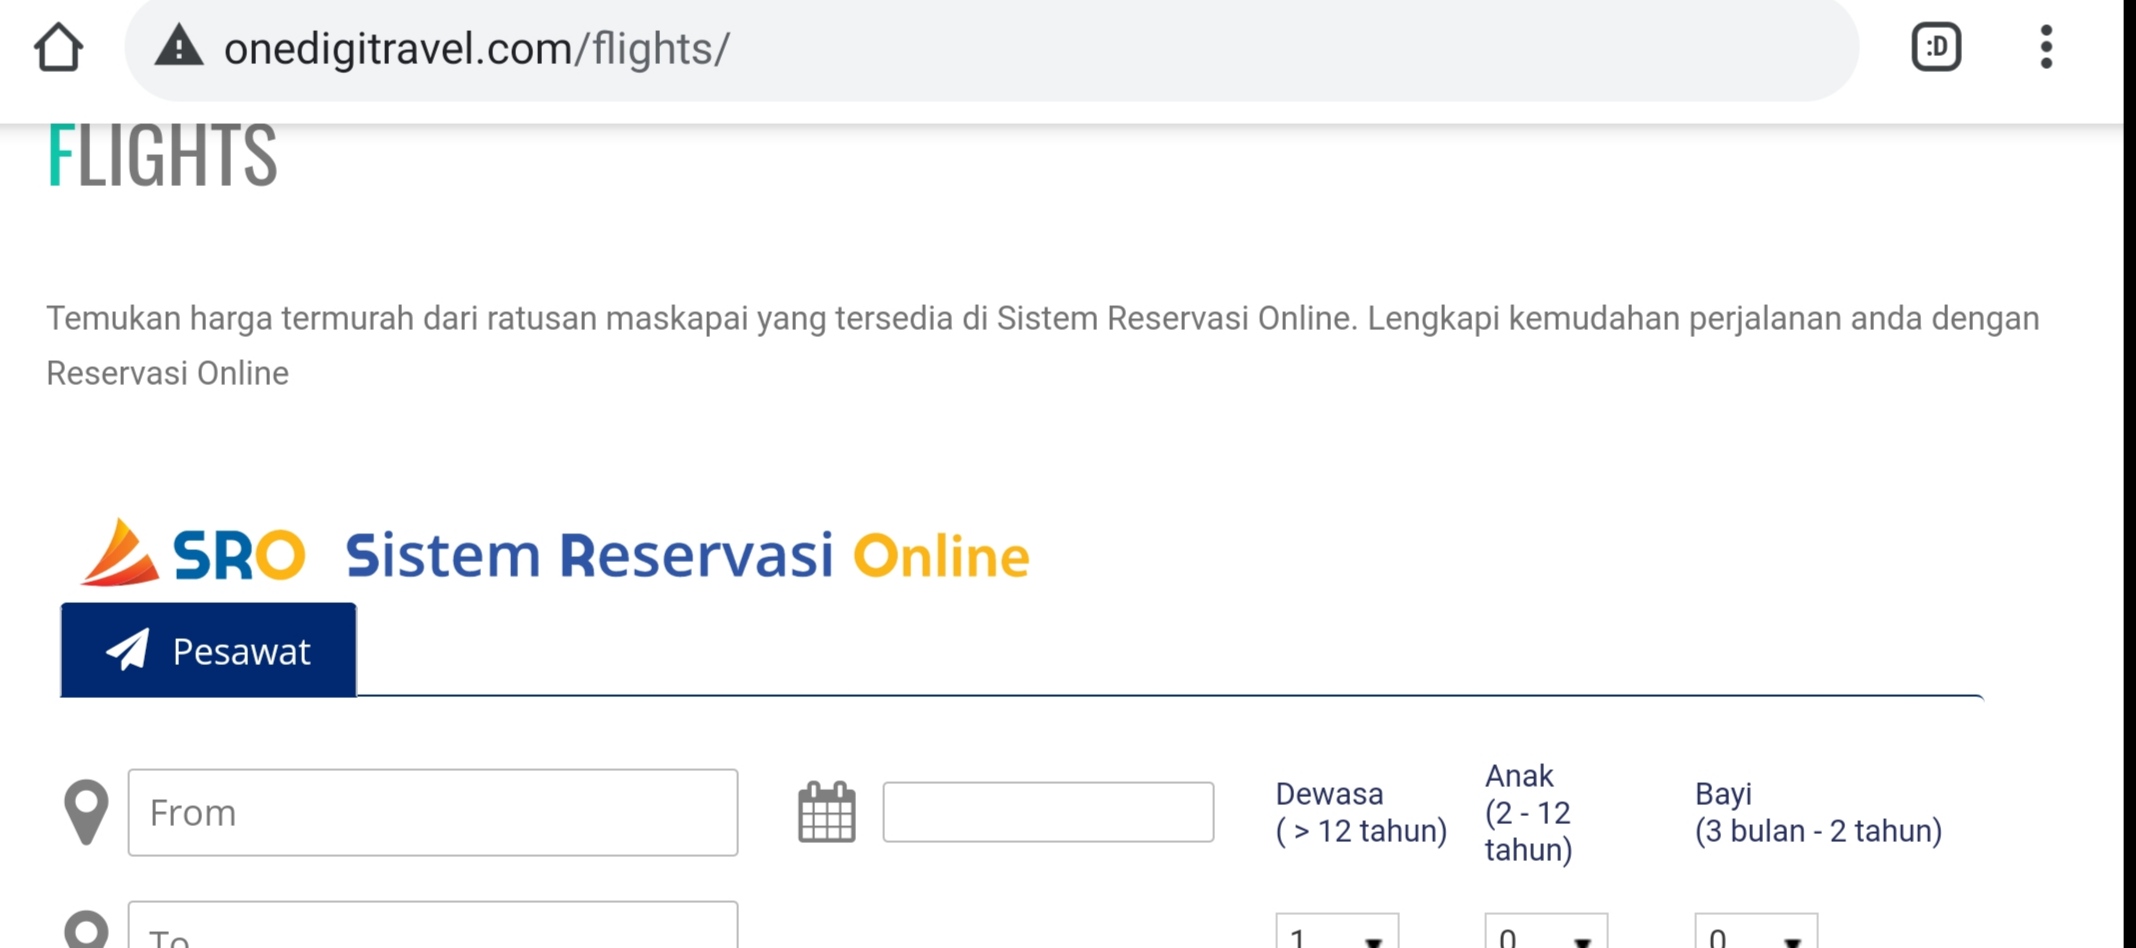Screen dimensions: 2136x948
Task: Click the FLIGHTS page heading
Action: 162,155
